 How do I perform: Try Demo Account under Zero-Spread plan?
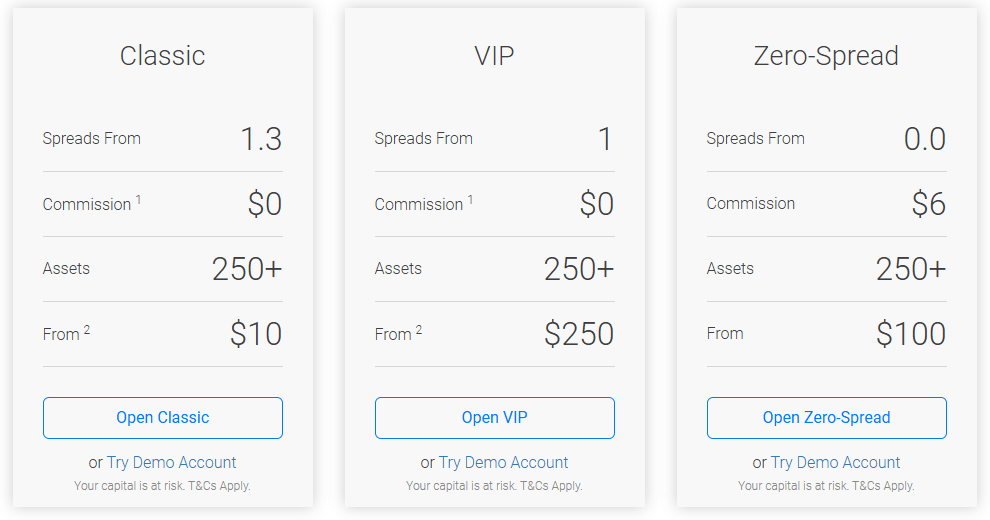pyautogui.click(x=836, y=463)
